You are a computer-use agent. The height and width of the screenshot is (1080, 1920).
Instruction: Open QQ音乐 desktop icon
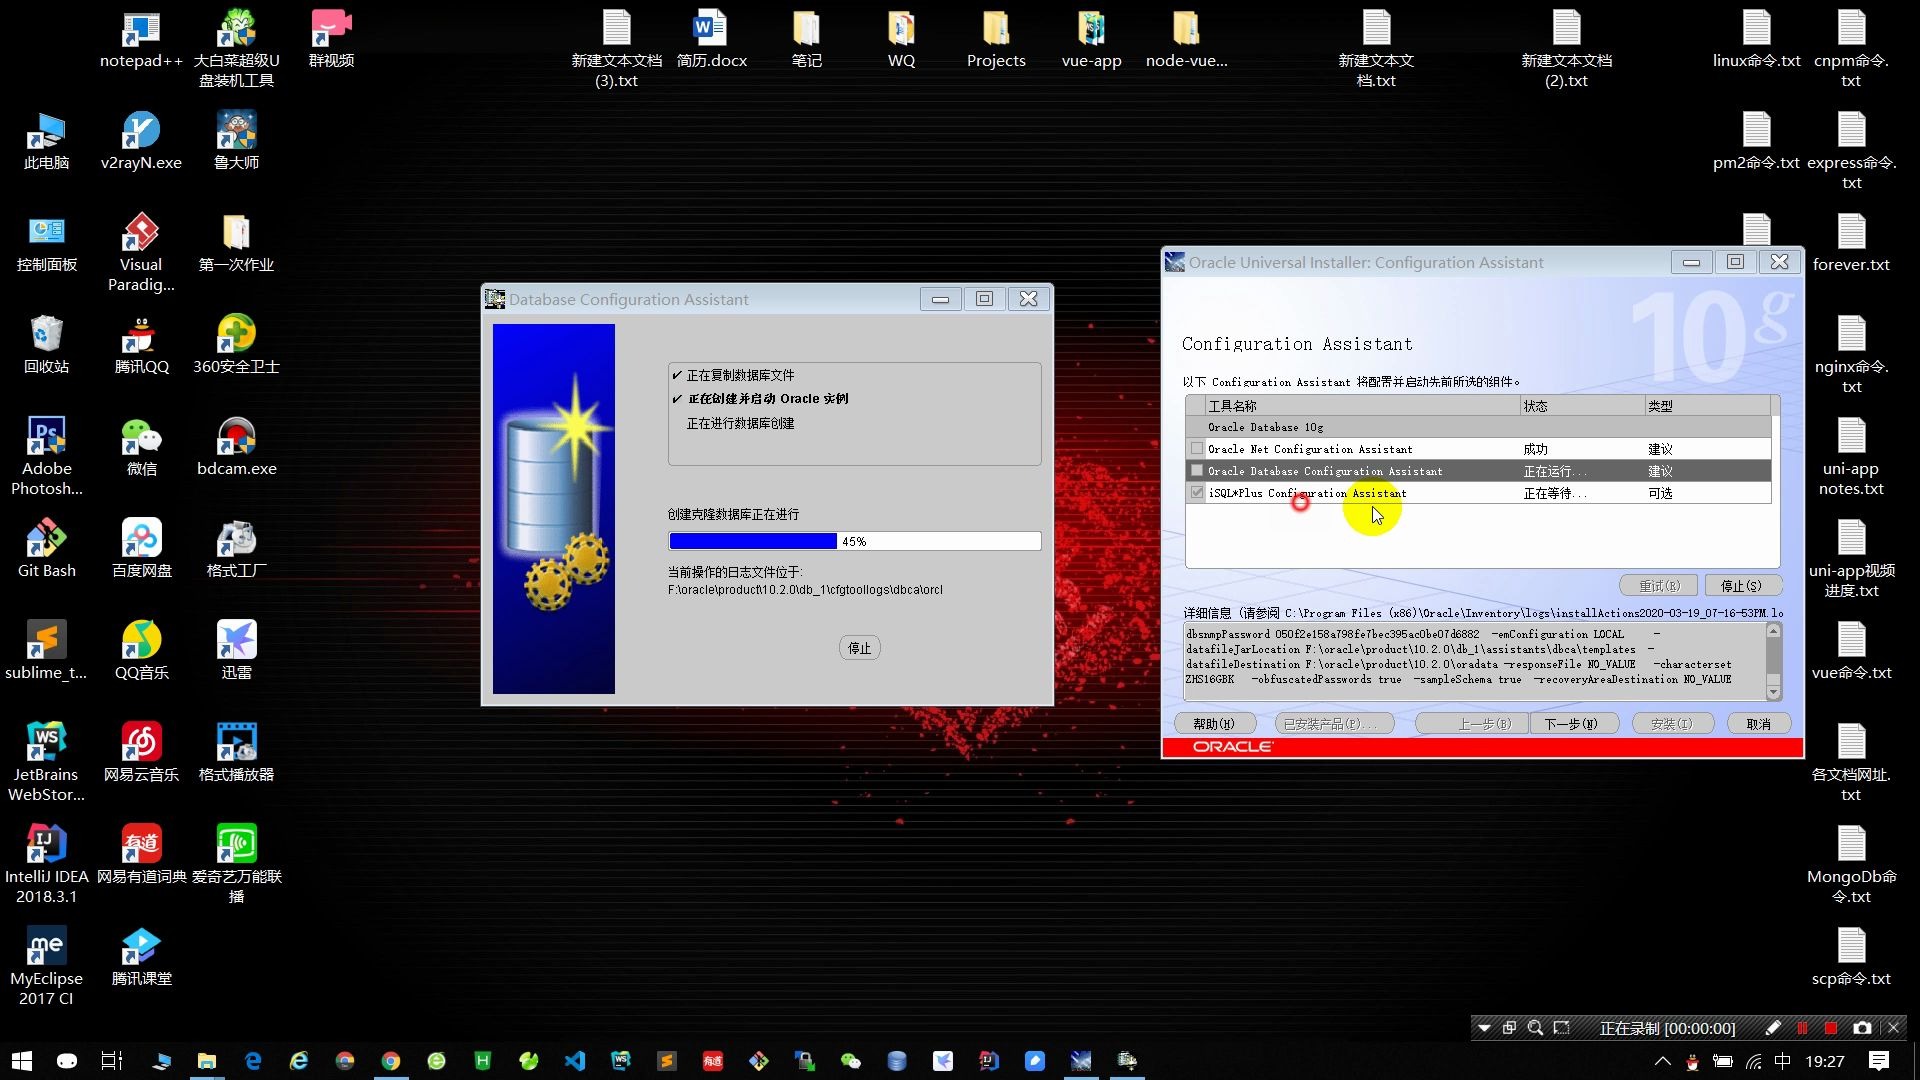coord(141,651)
